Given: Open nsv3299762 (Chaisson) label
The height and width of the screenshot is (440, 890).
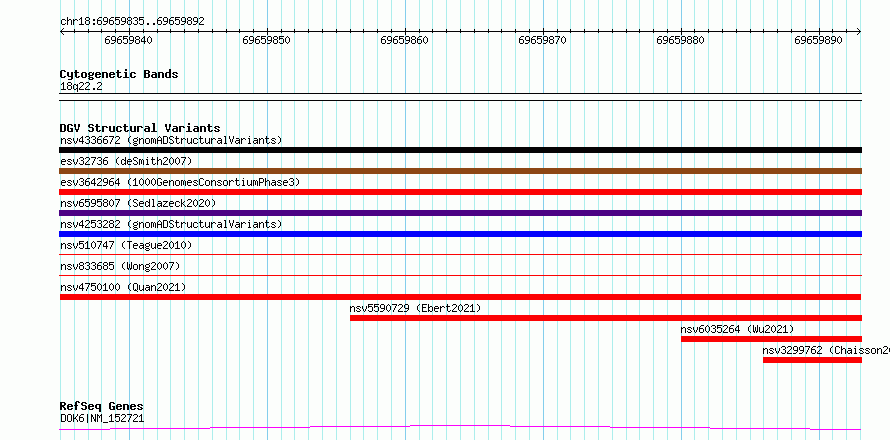Looking at the screenshot, I should point(826,350).
